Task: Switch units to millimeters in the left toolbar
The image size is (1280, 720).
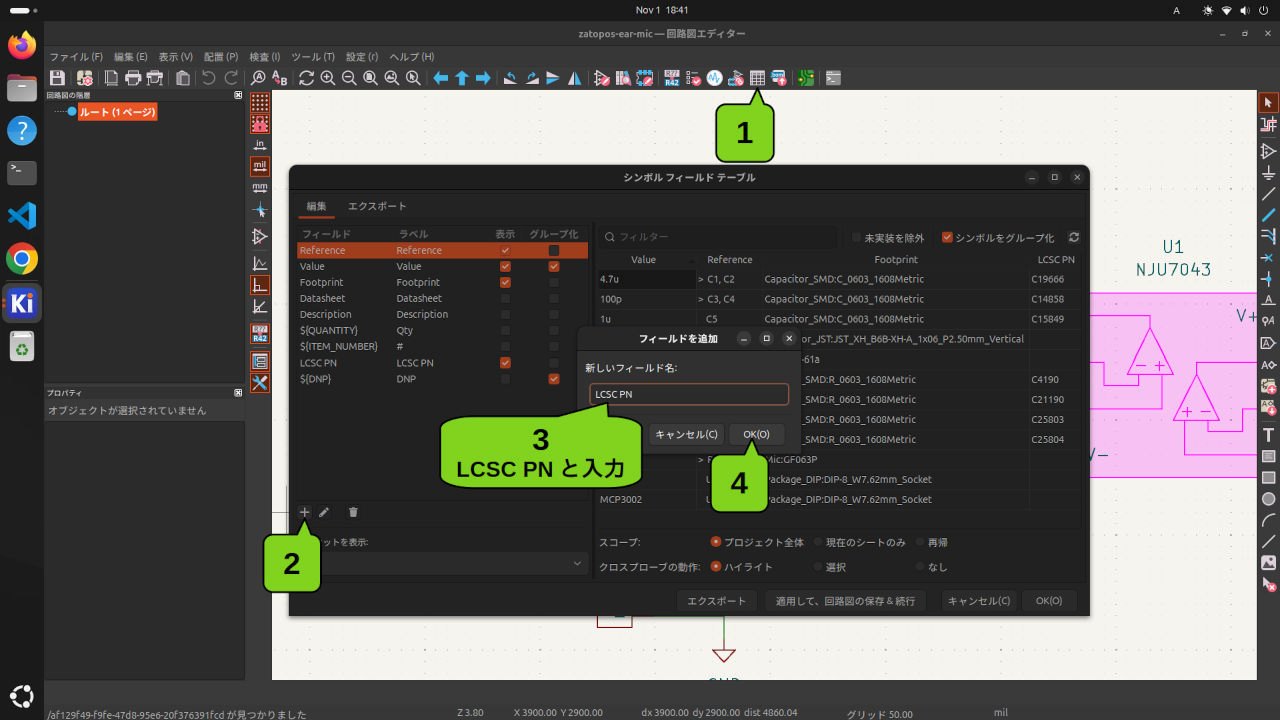Action: (260, 188)
